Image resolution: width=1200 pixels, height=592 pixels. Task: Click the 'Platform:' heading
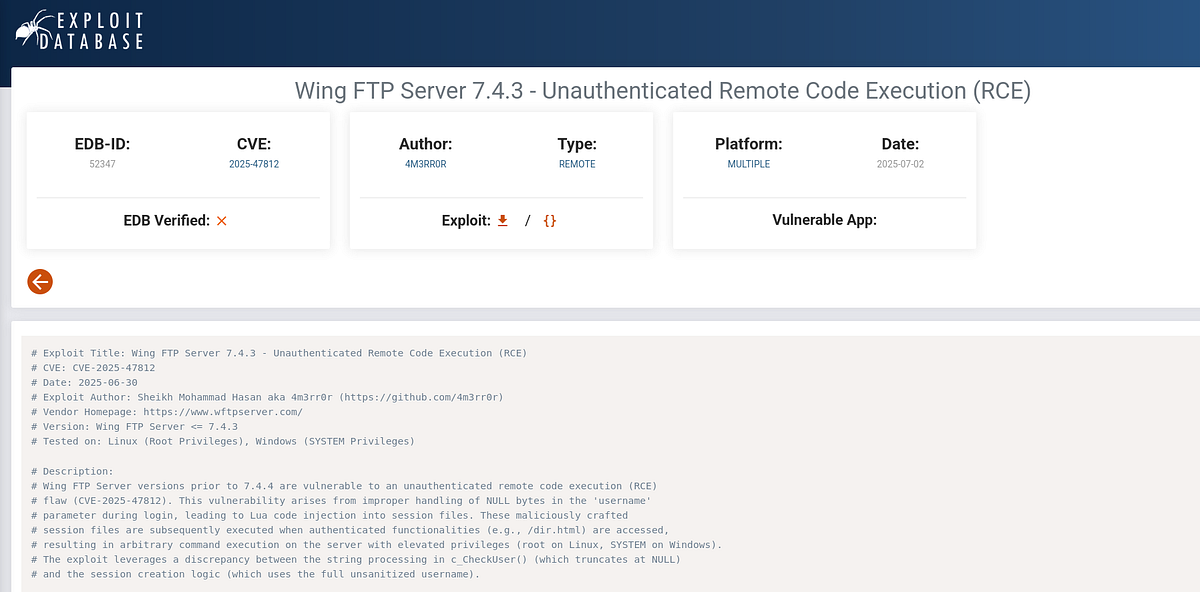(x=749, y=144)
